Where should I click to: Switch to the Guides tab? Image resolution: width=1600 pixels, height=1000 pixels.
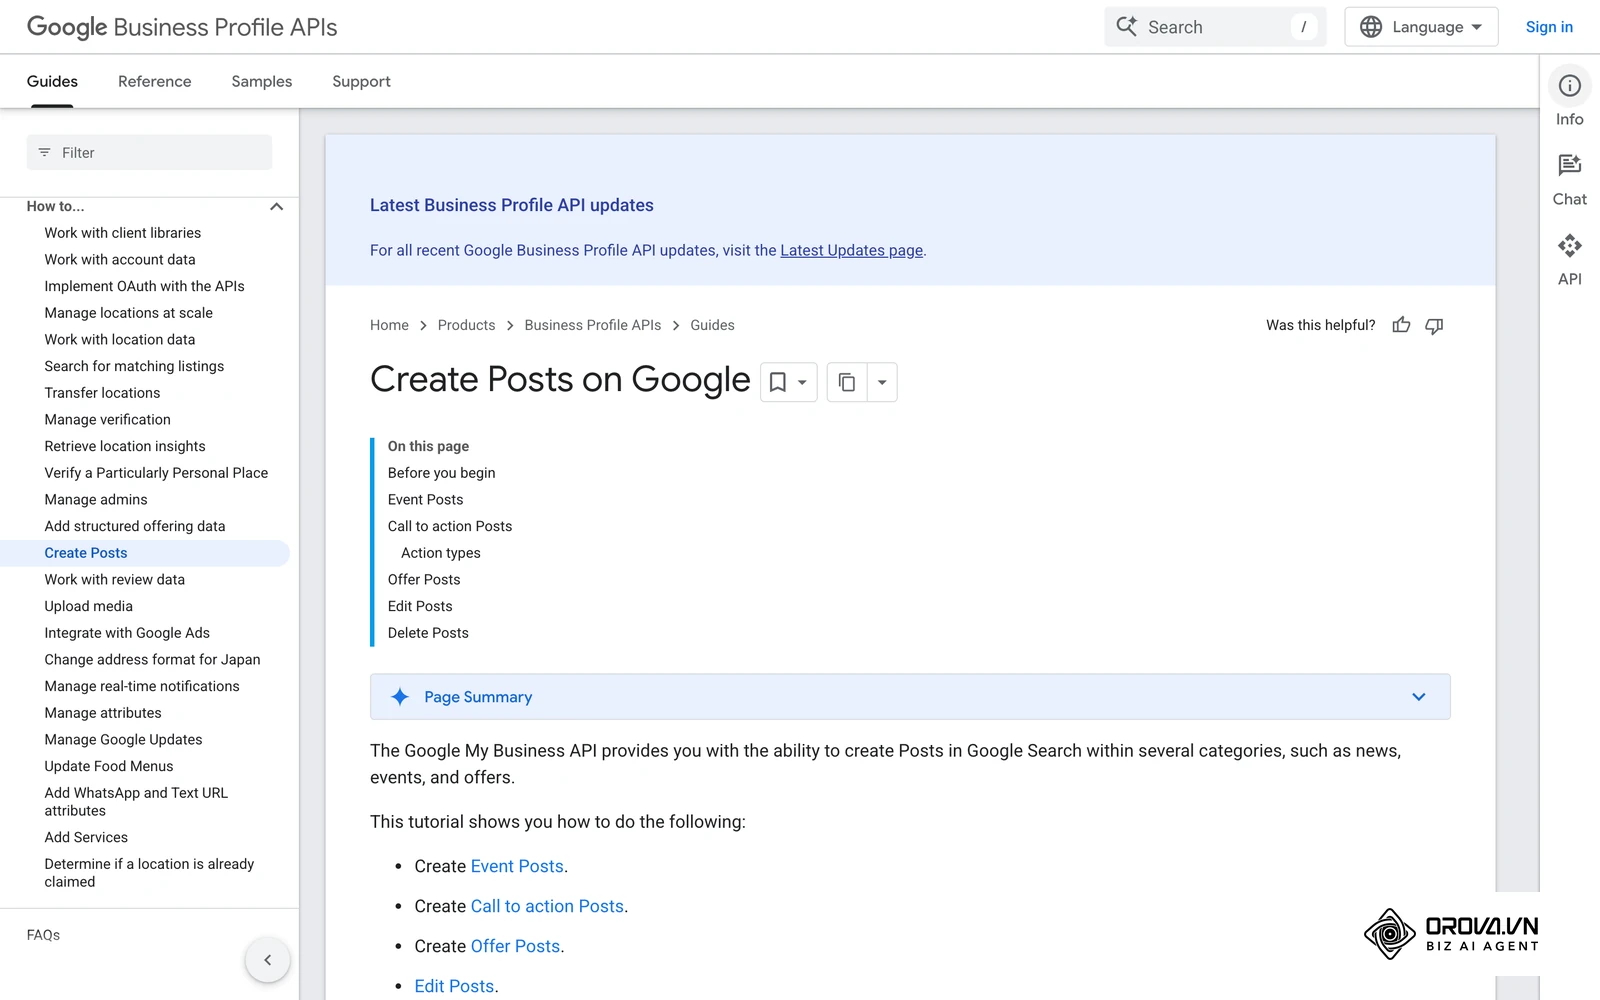point(52,81)
